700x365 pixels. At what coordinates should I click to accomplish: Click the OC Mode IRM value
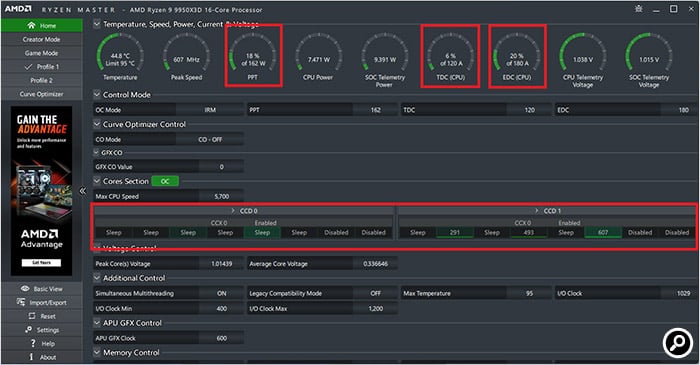point(210,110)
